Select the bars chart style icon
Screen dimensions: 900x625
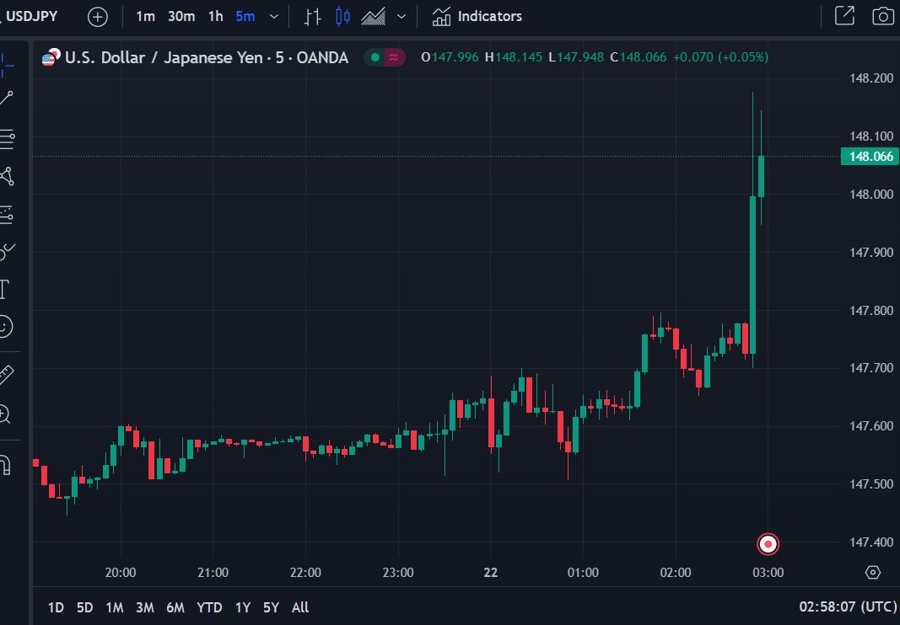[x=312, y=17]
